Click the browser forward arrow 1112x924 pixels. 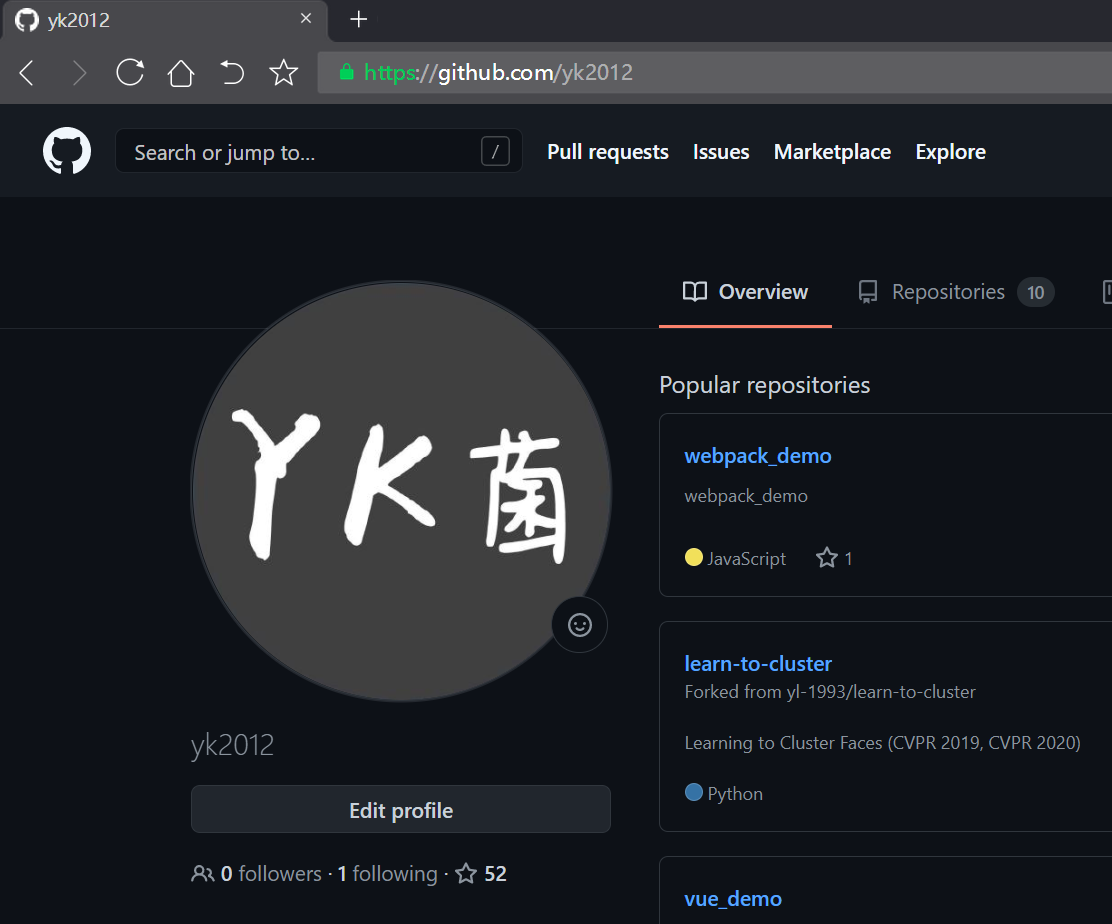tap(79, 72)
